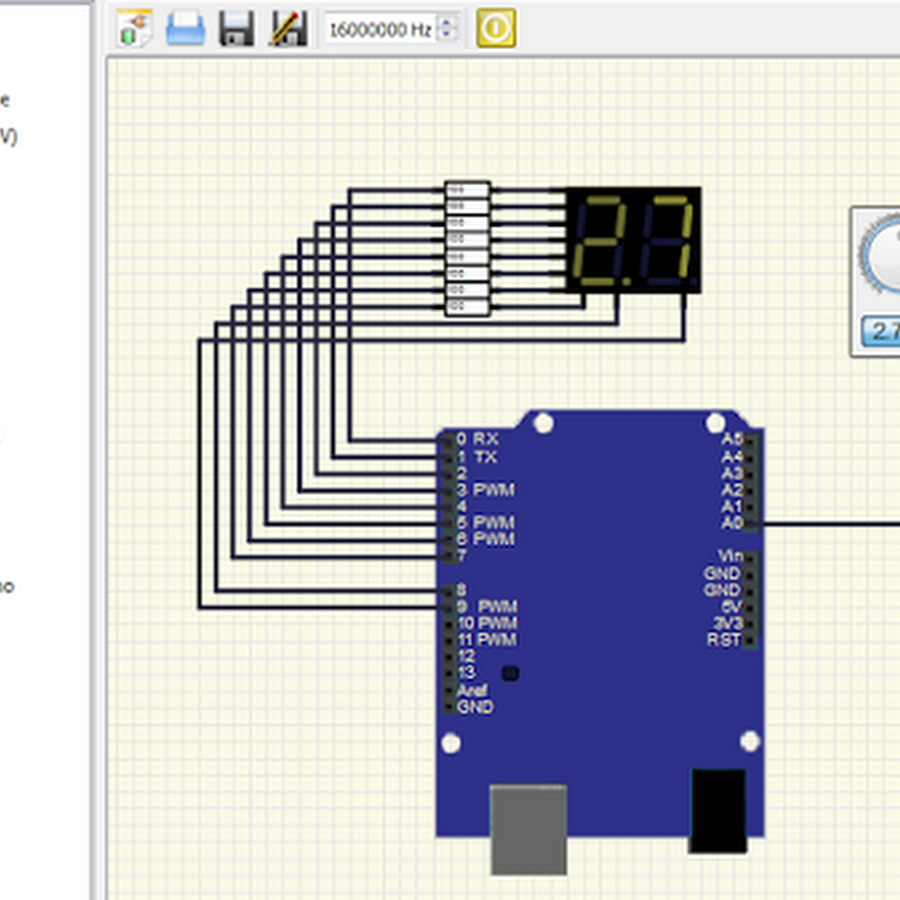The width and height of the screenshot is (900, 900).
Task: Click the New Circuit toolbar icon
Action: click(135, 29)
